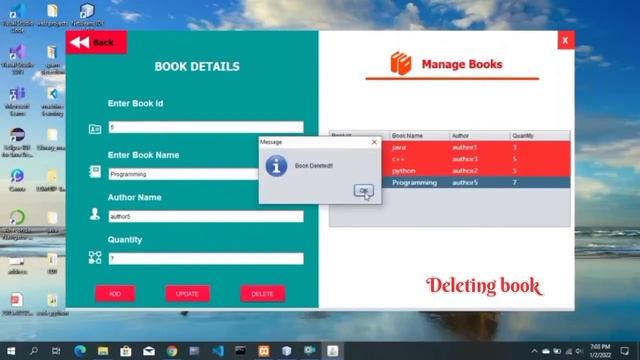Close the Message dialog with its X
640x360 pixels.
tap(374, 142)
